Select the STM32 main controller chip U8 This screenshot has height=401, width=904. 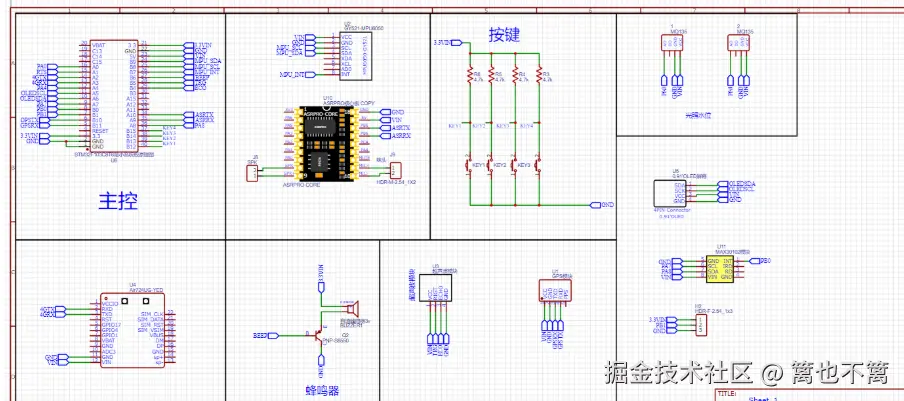click(x=114, y=96)
